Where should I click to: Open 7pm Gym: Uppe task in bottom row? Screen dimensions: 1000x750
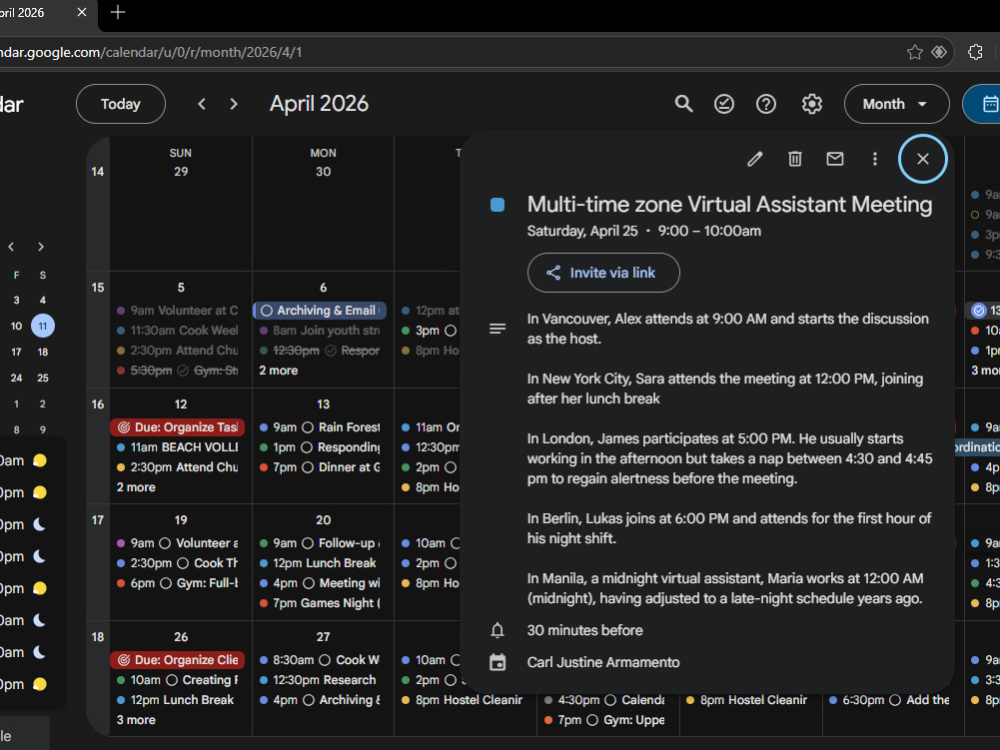click(x=605, y=720)
